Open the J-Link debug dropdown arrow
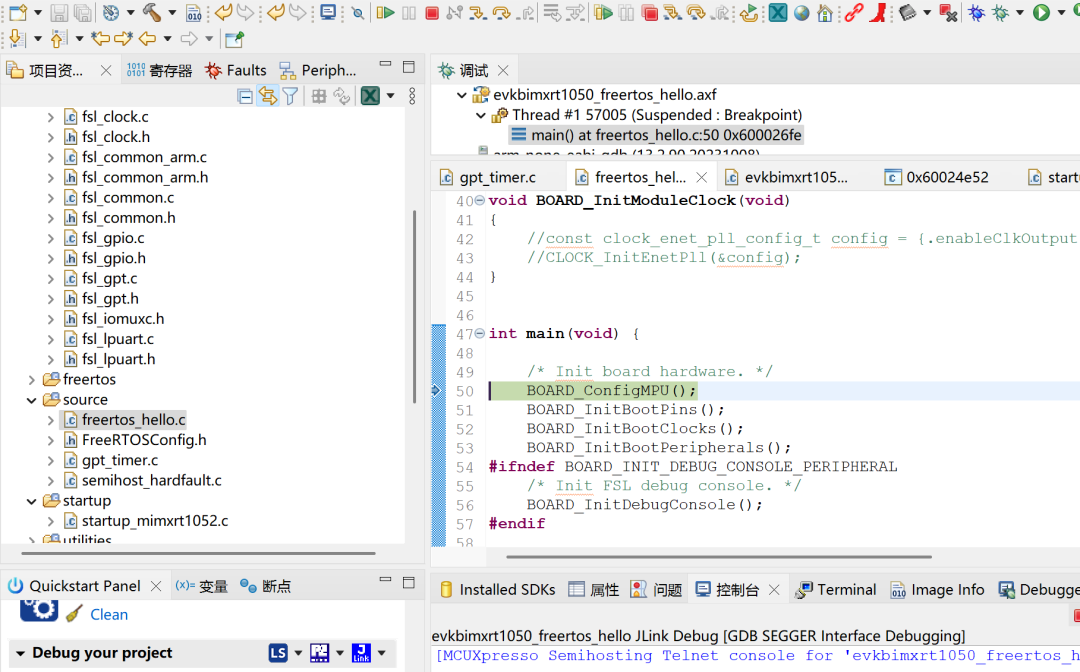 (x=382, y=653)
